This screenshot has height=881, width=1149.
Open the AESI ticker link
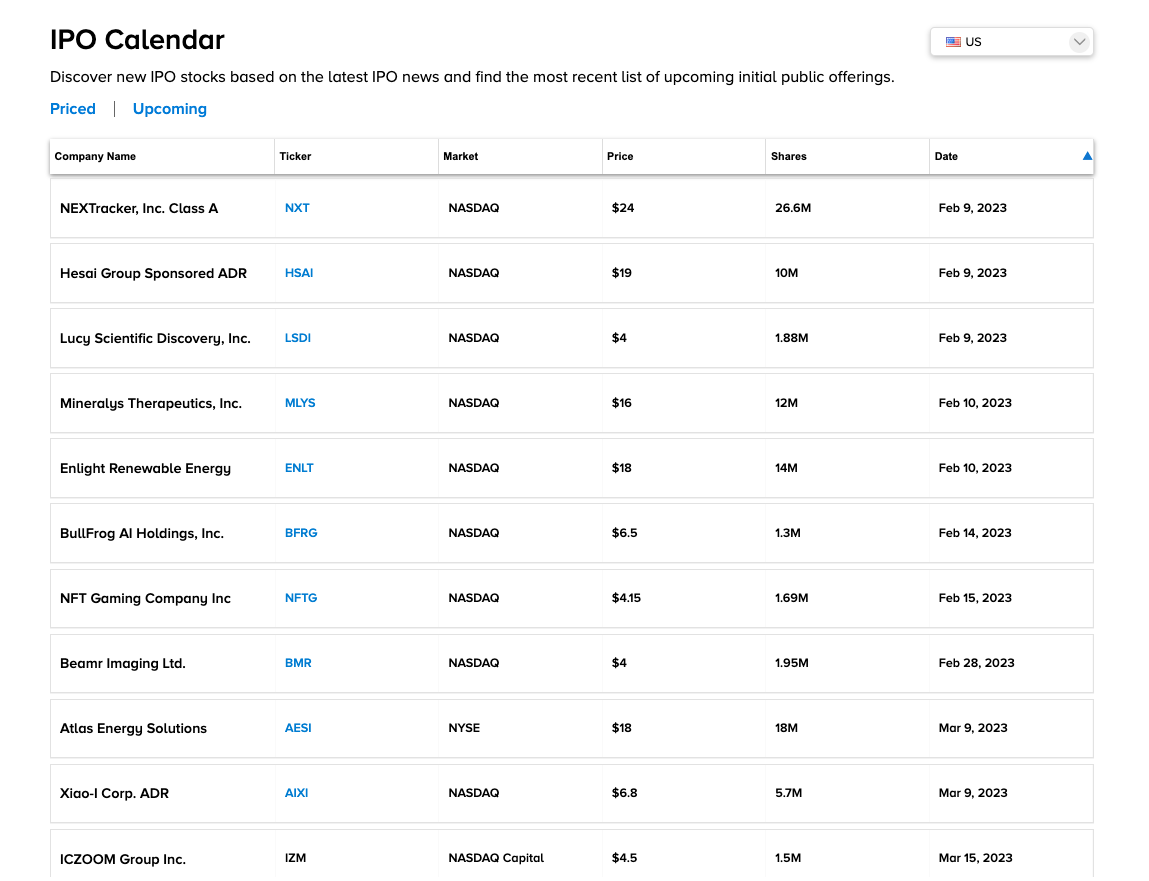click(298, 729)
